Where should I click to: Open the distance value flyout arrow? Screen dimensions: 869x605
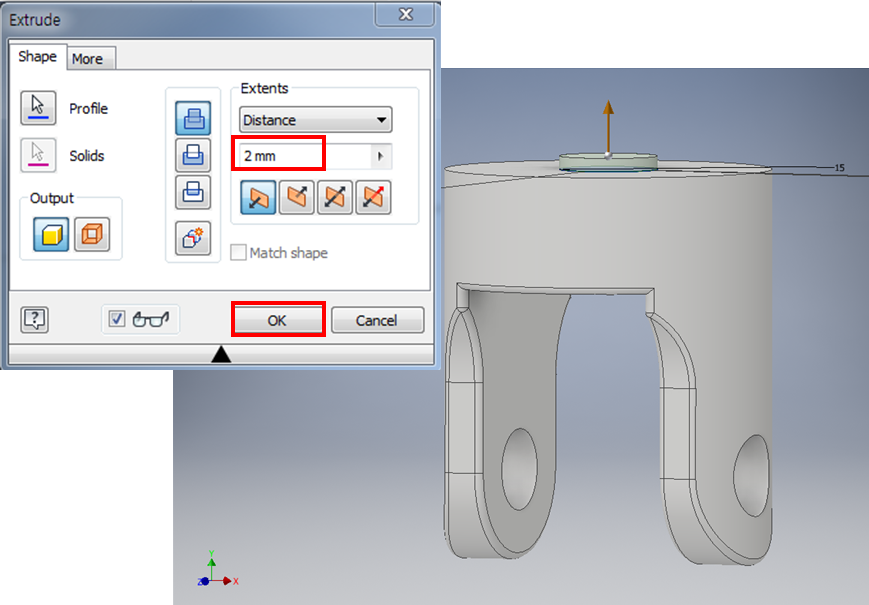[381, 156]
